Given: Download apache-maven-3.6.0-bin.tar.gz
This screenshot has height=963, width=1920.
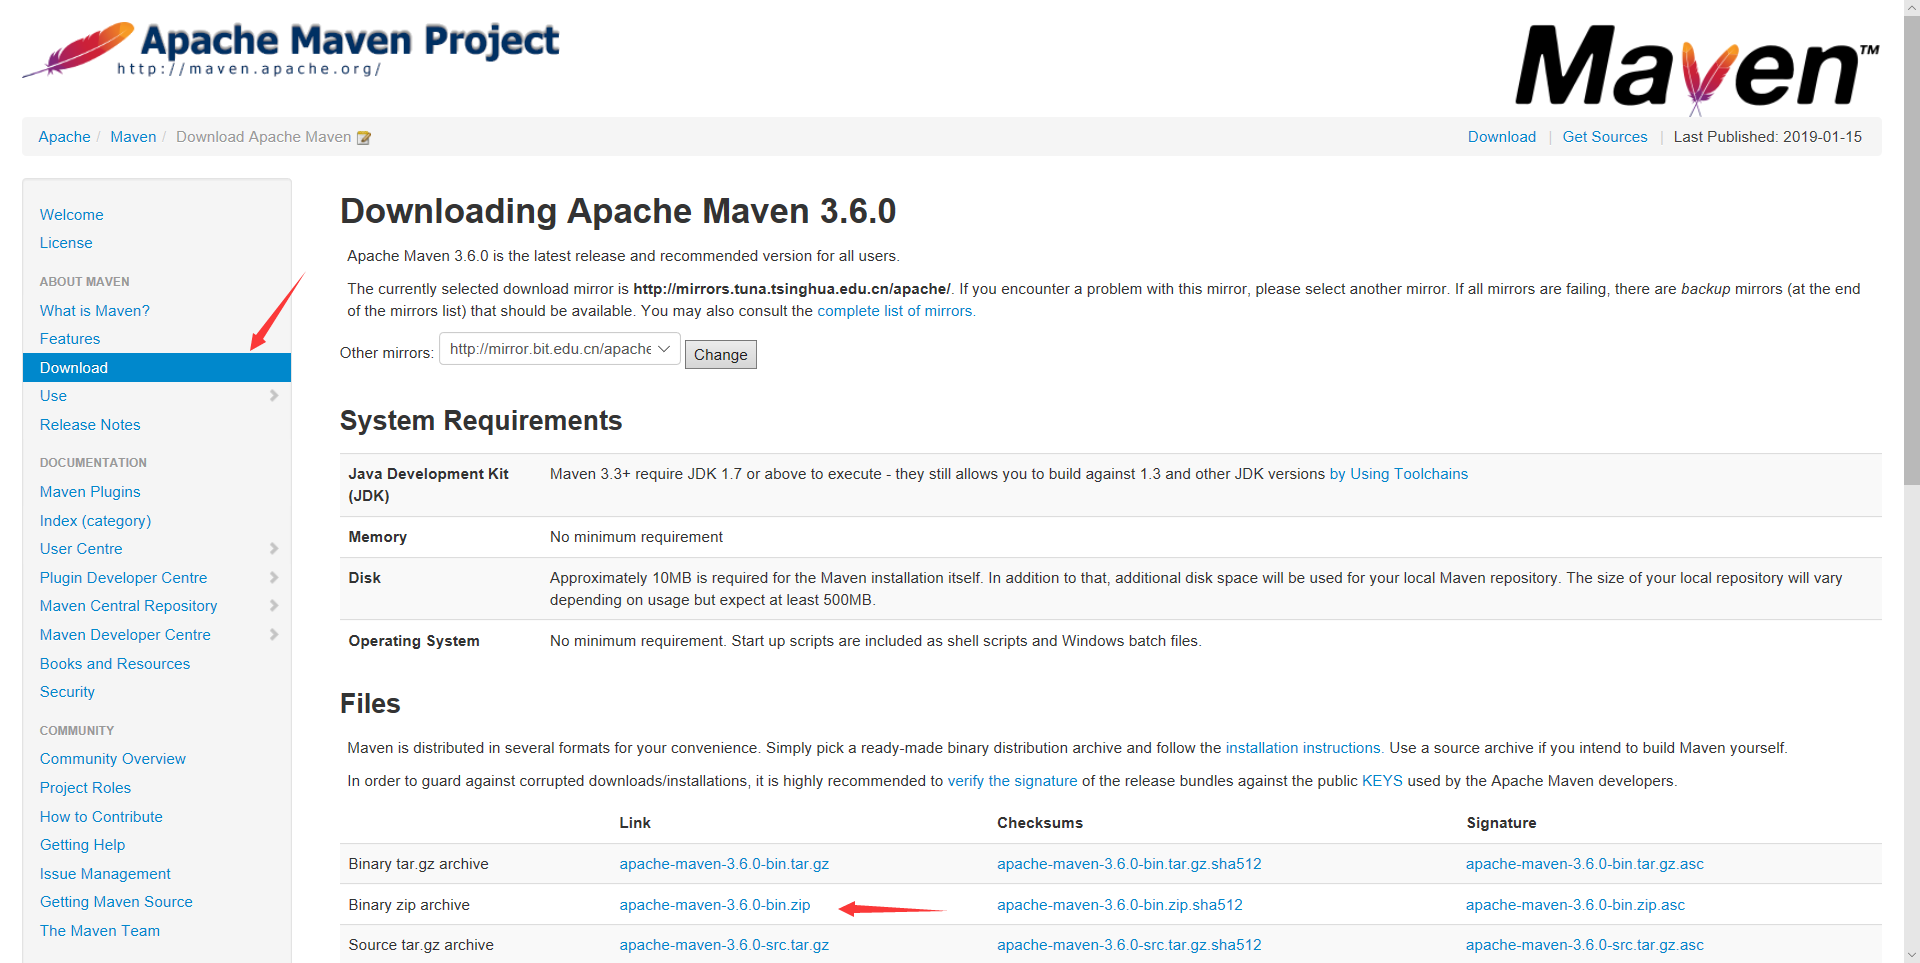Looking at the screenshot, I should [724, 864].
